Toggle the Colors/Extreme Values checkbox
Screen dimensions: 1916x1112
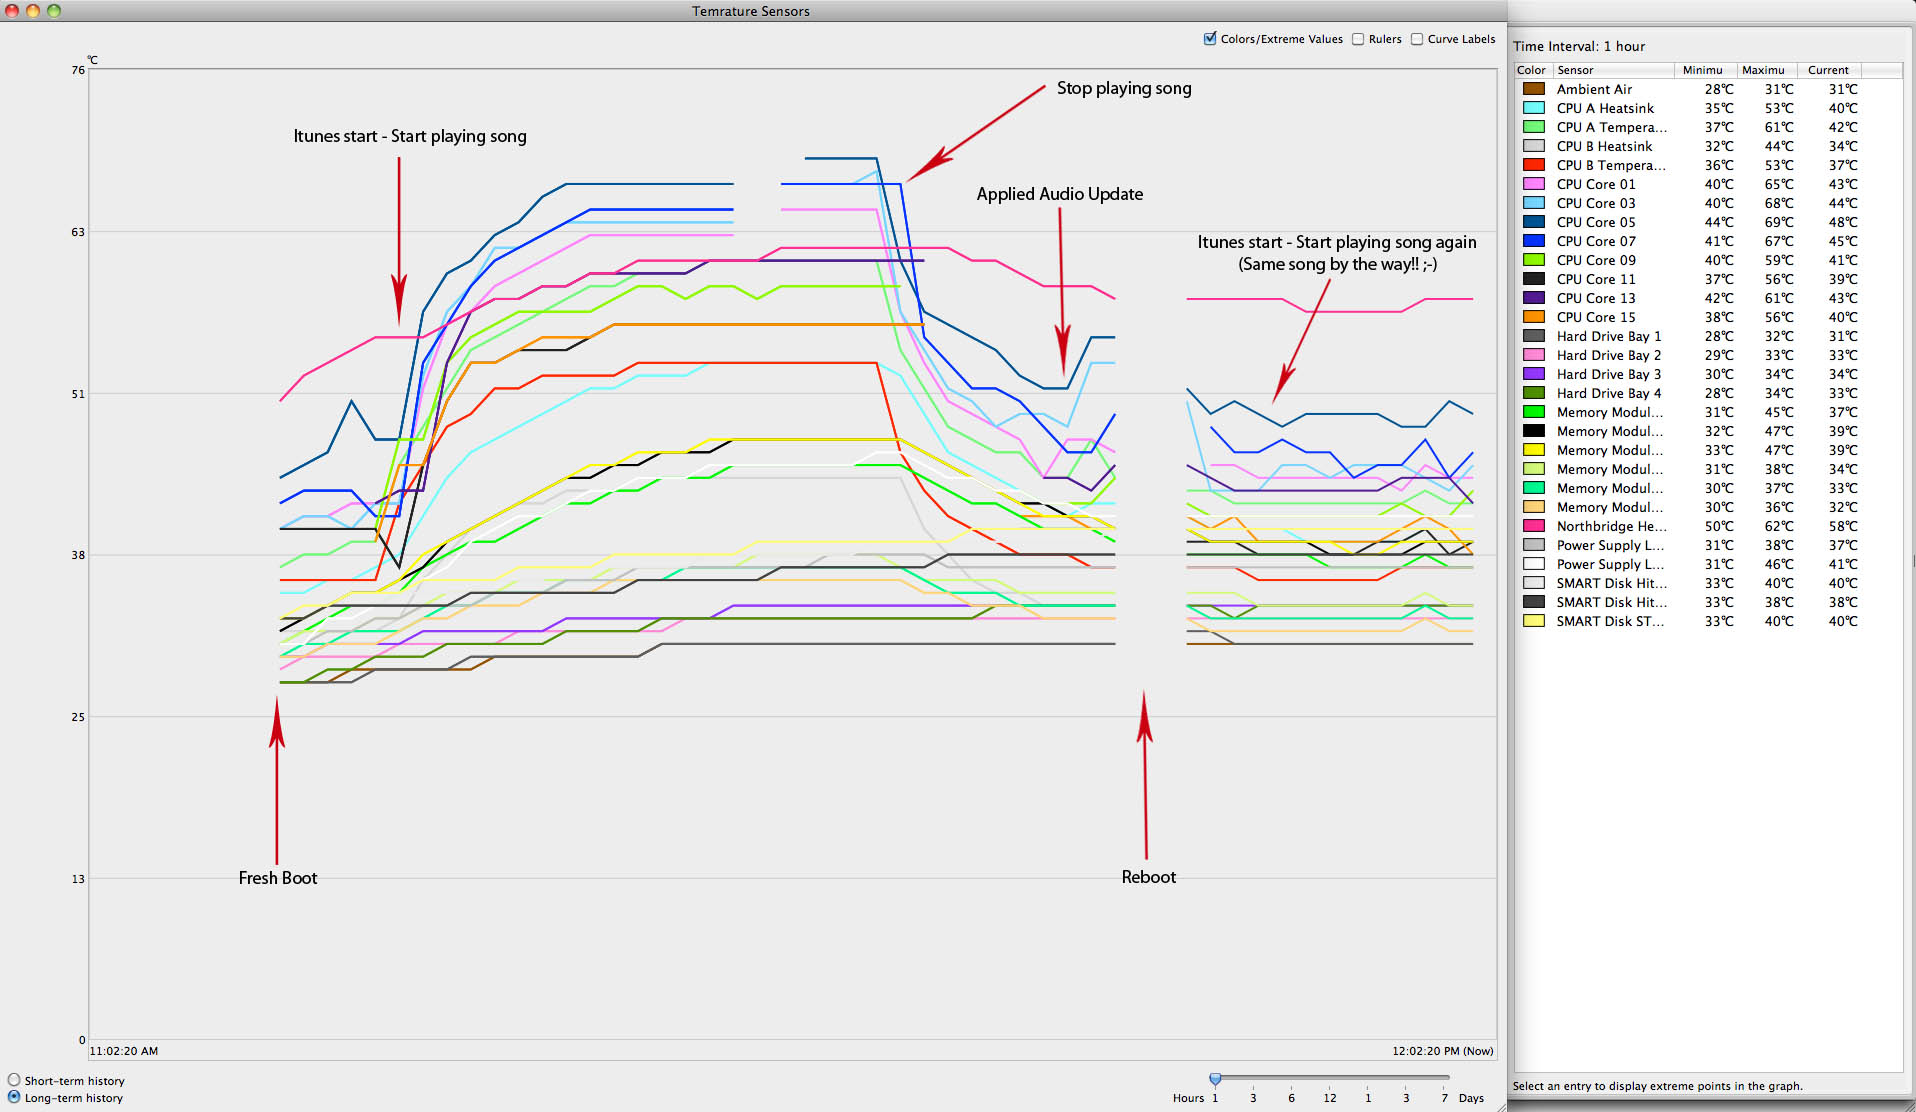1210,39
